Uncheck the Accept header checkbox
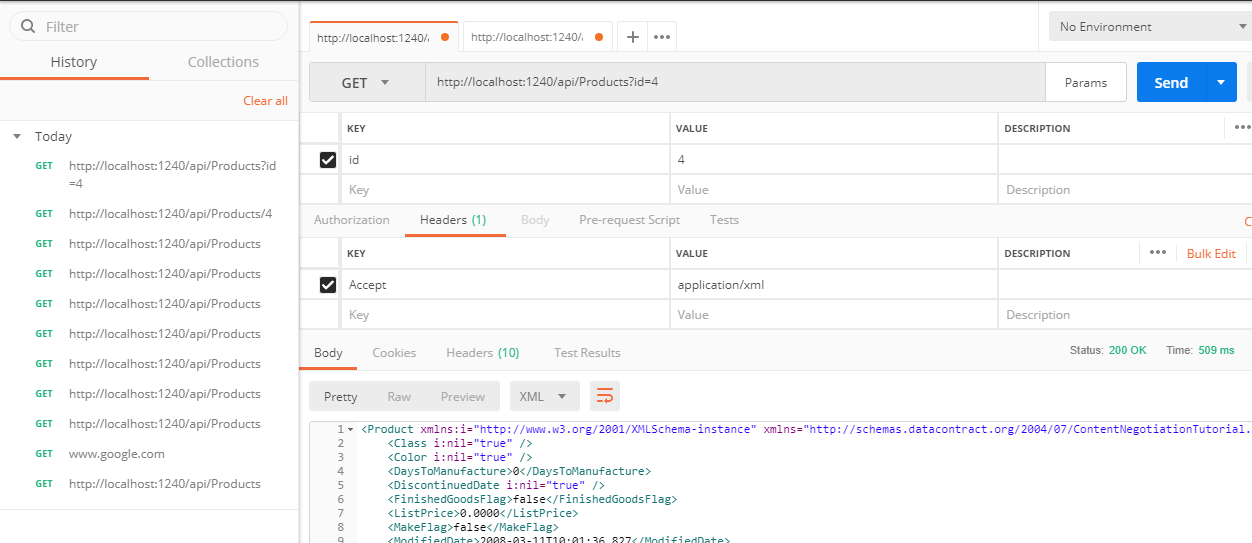 [327, 285]
